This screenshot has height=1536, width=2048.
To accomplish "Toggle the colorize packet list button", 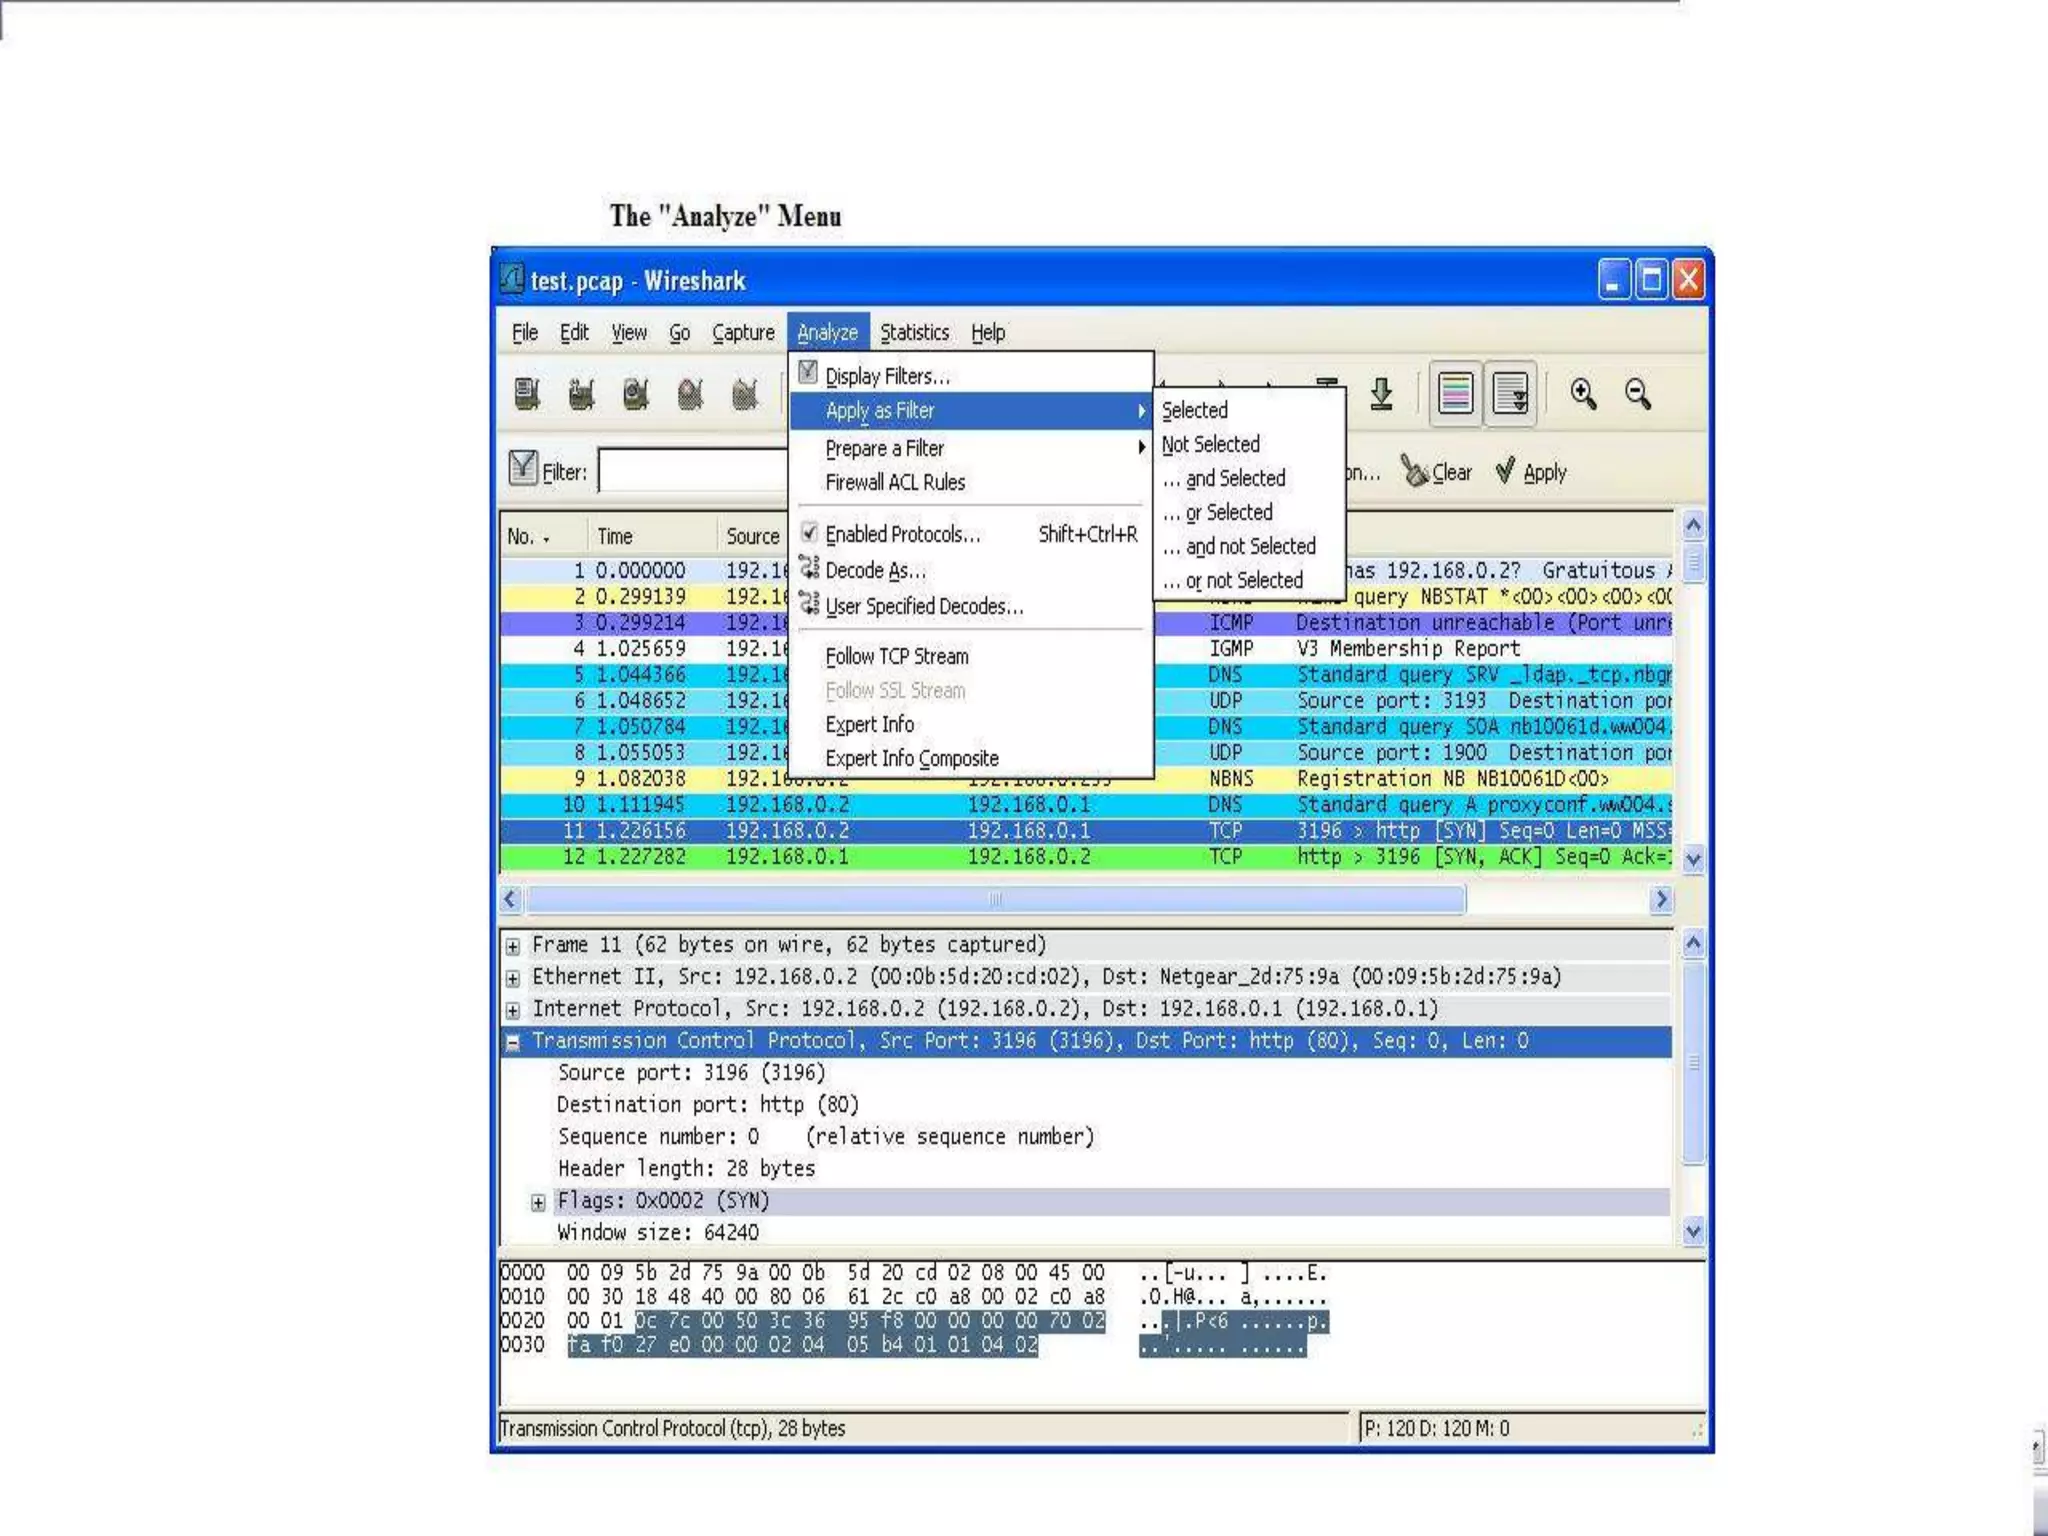I will pos(1456,394).
